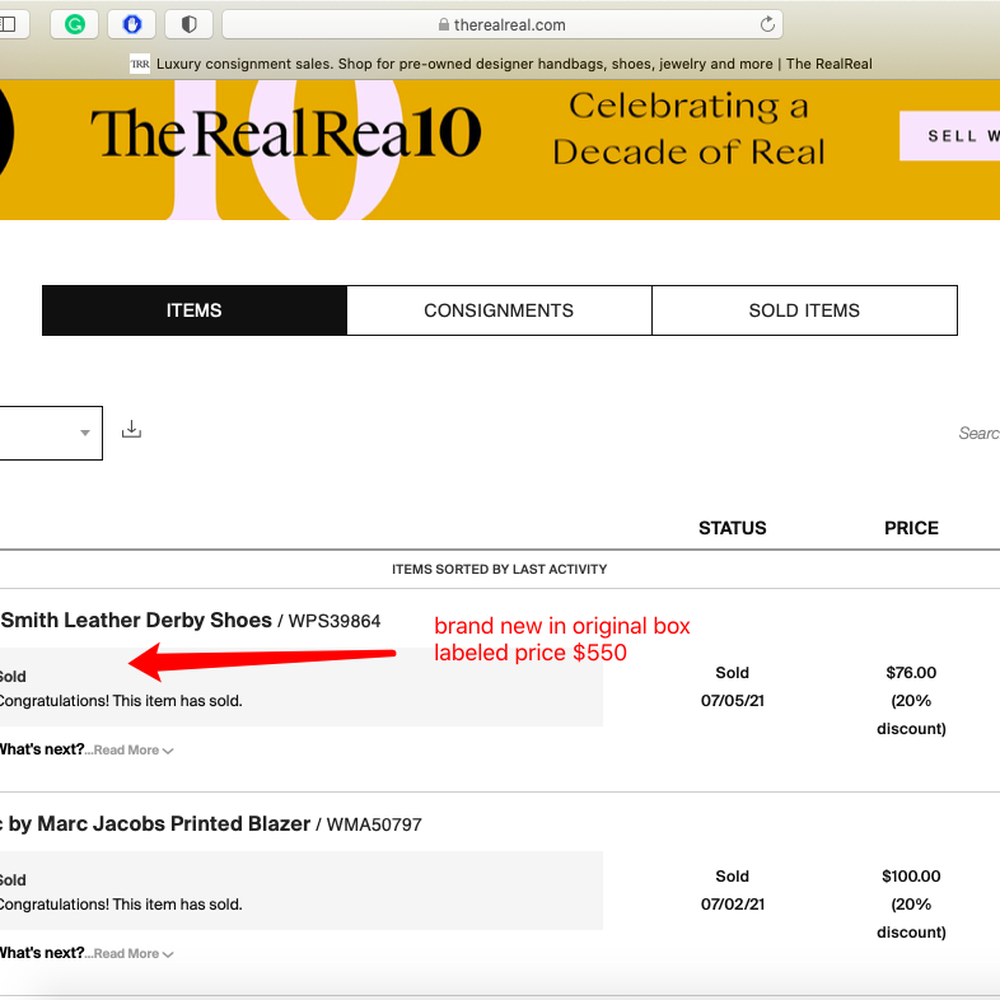Focus the therealreal.com address bar
Image resolution: width=1000 pixels, height=1000 pixels.
point(502,25)
